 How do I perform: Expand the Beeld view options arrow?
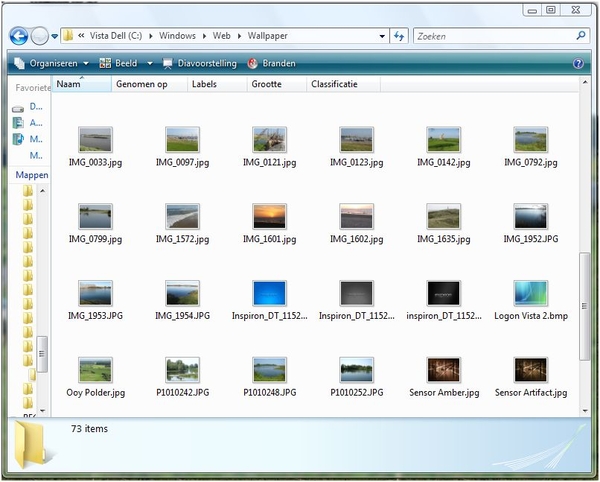[x=150, y=63]
